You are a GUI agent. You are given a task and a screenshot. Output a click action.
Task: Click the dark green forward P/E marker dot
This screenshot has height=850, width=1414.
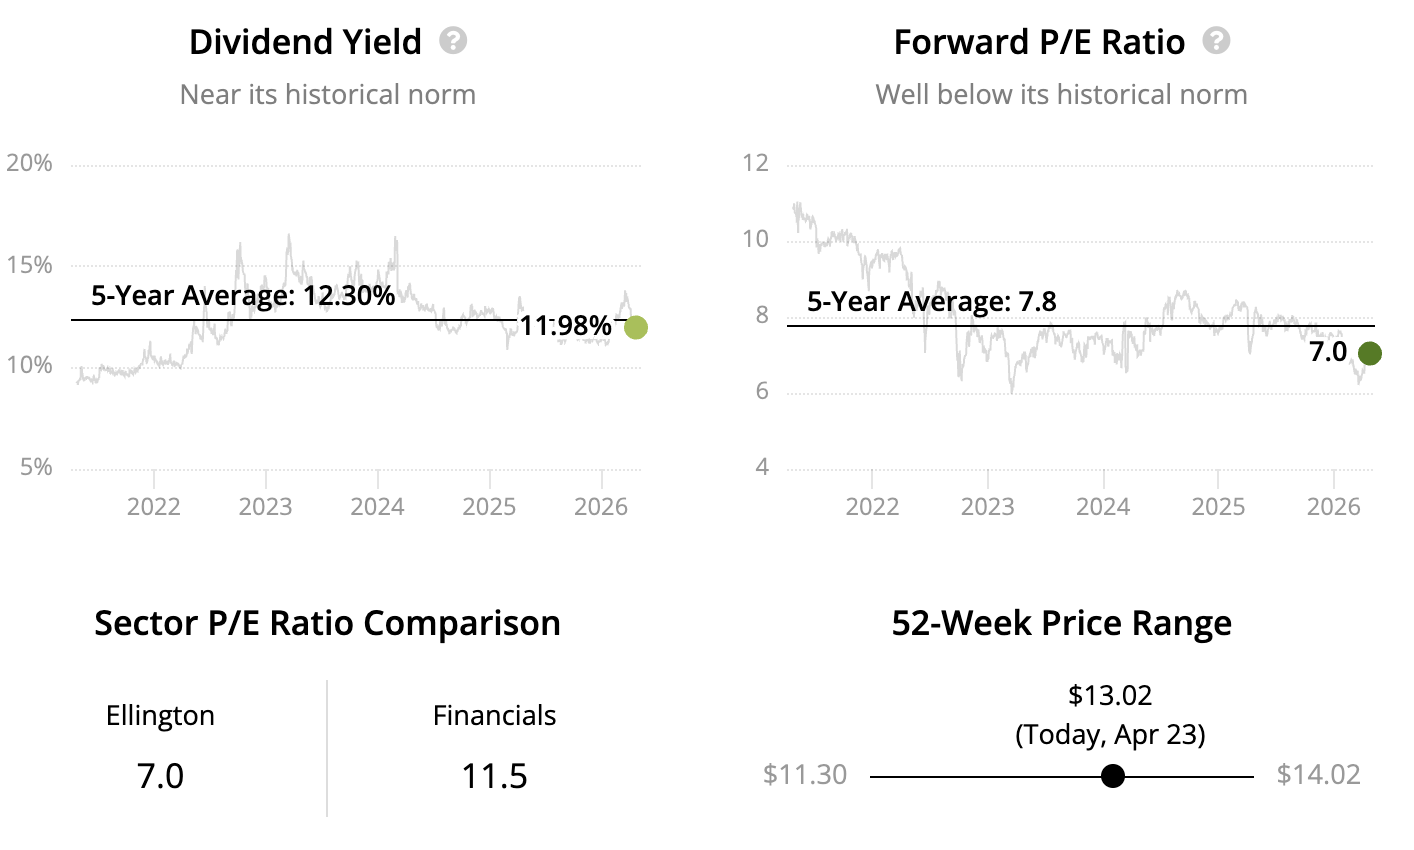point(1370,353)
